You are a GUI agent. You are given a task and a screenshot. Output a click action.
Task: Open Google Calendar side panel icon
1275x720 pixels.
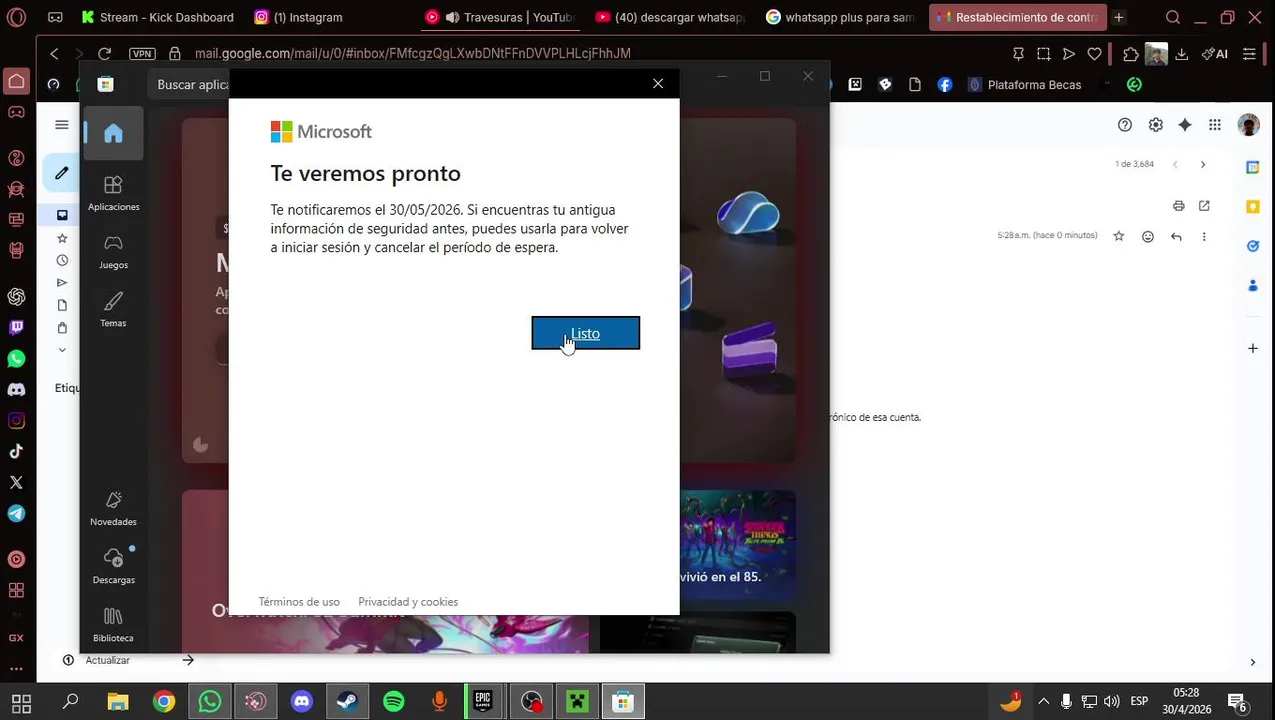point(1253,168)
